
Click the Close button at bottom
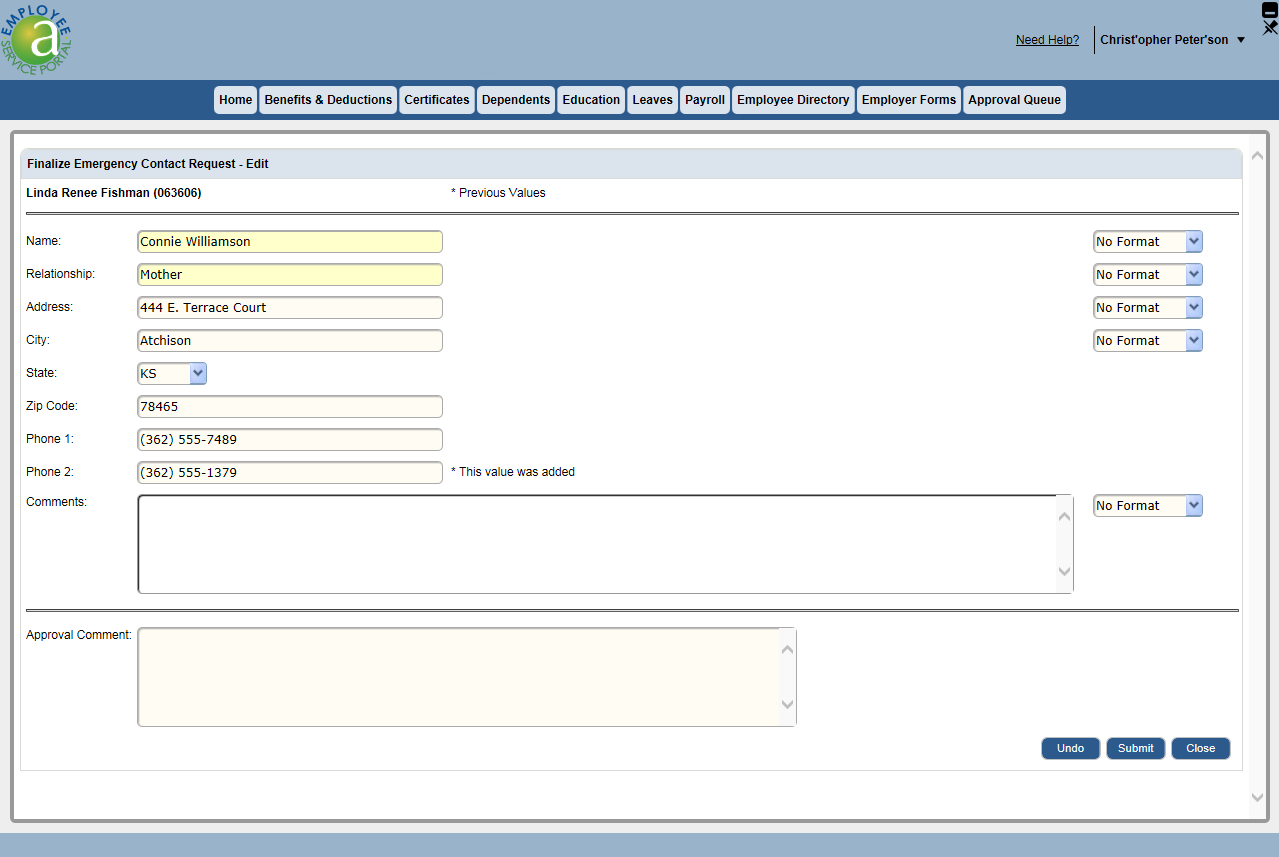point(1200,749)
